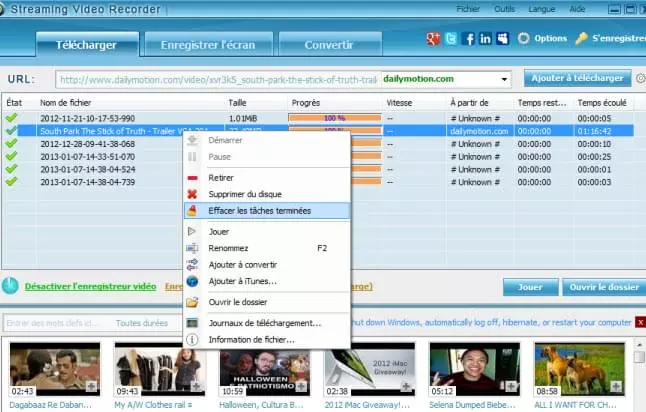646x412 pixels.
Task: Open the 09:43 My A/W Clothes rail thumbnail
Action: tap(160, 369)
